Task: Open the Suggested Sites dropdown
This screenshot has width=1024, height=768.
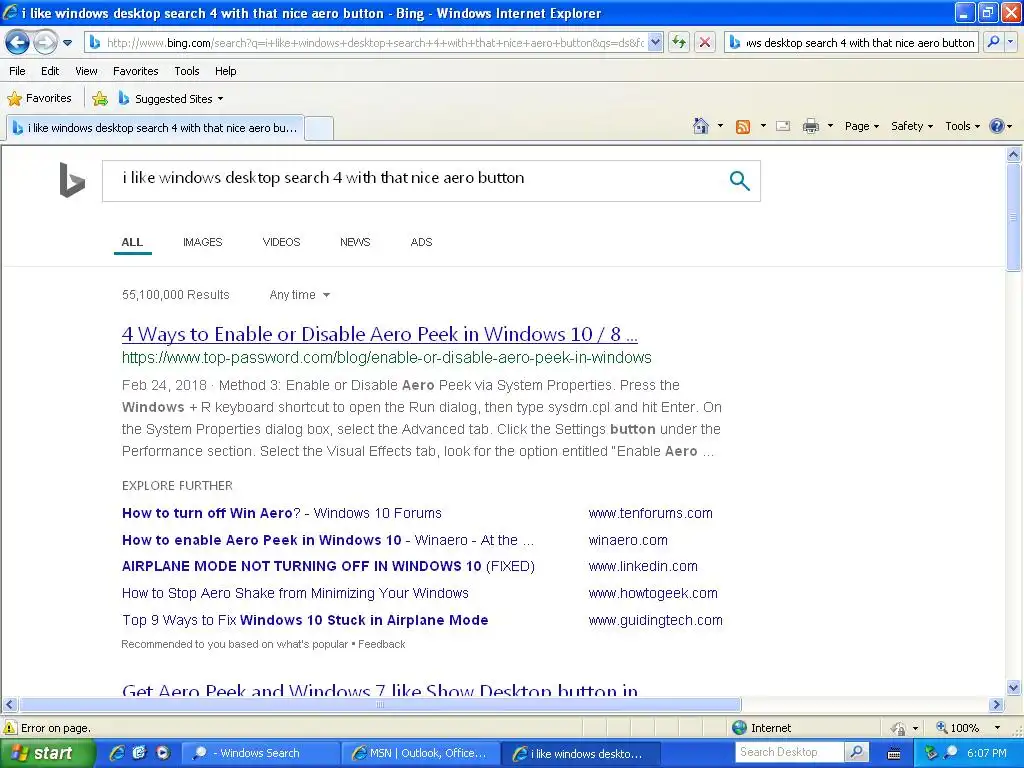Action: tap(170, 99)
